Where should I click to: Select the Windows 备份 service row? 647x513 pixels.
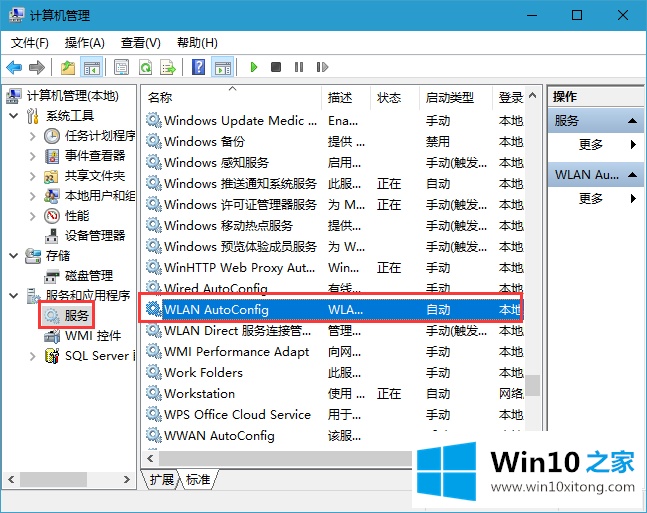(334, 142)
